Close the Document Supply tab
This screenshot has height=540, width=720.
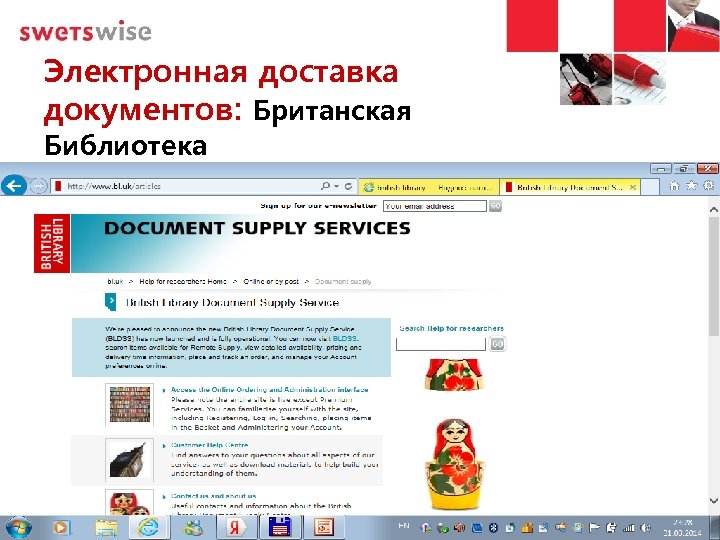click(x=633, y=187)
